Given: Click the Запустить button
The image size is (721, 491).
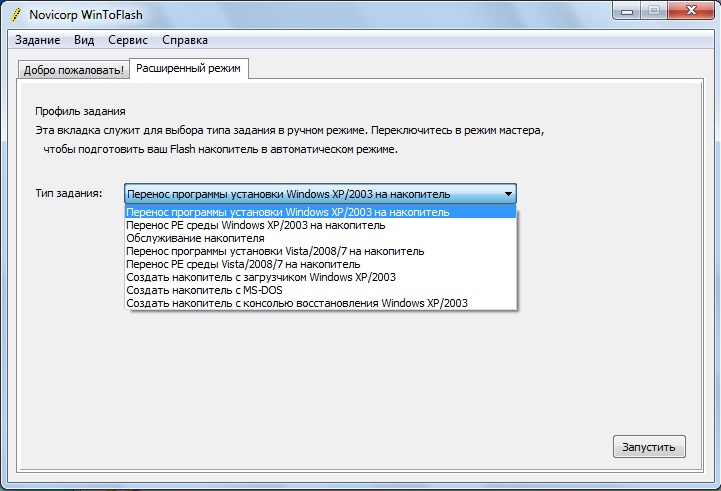Looking at the screenshot, I should [649, 447].
